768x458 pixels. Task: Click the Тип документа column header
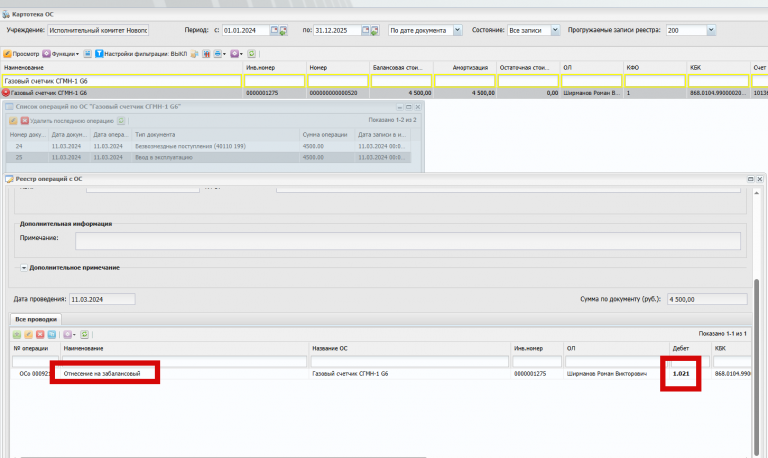coord(215,134)
